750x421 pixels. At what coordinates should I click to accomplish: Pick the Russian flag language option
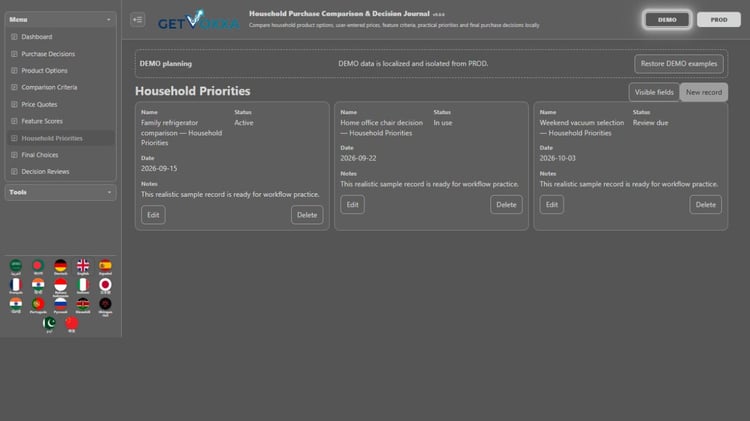[60, 305]
